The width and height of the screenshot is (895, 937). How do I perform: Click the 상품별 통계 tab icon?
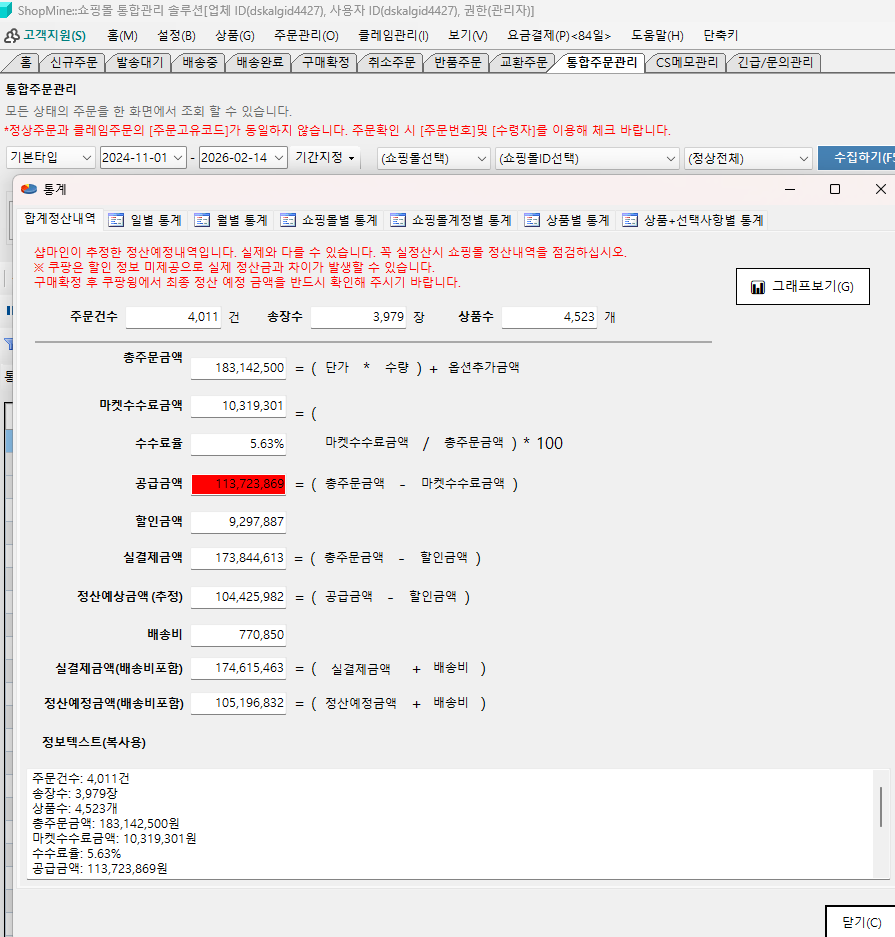point(532,220)
